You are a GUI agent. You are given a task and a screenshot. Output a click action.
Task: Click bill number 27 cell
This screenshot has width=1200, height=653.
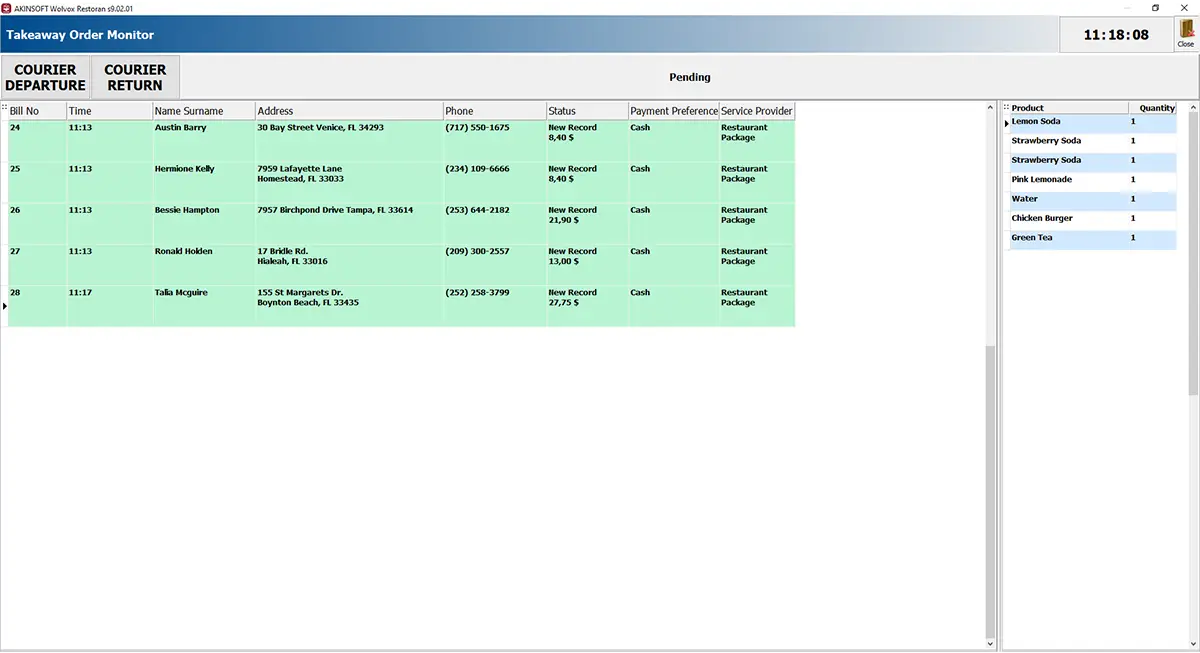tap(37, 265)
